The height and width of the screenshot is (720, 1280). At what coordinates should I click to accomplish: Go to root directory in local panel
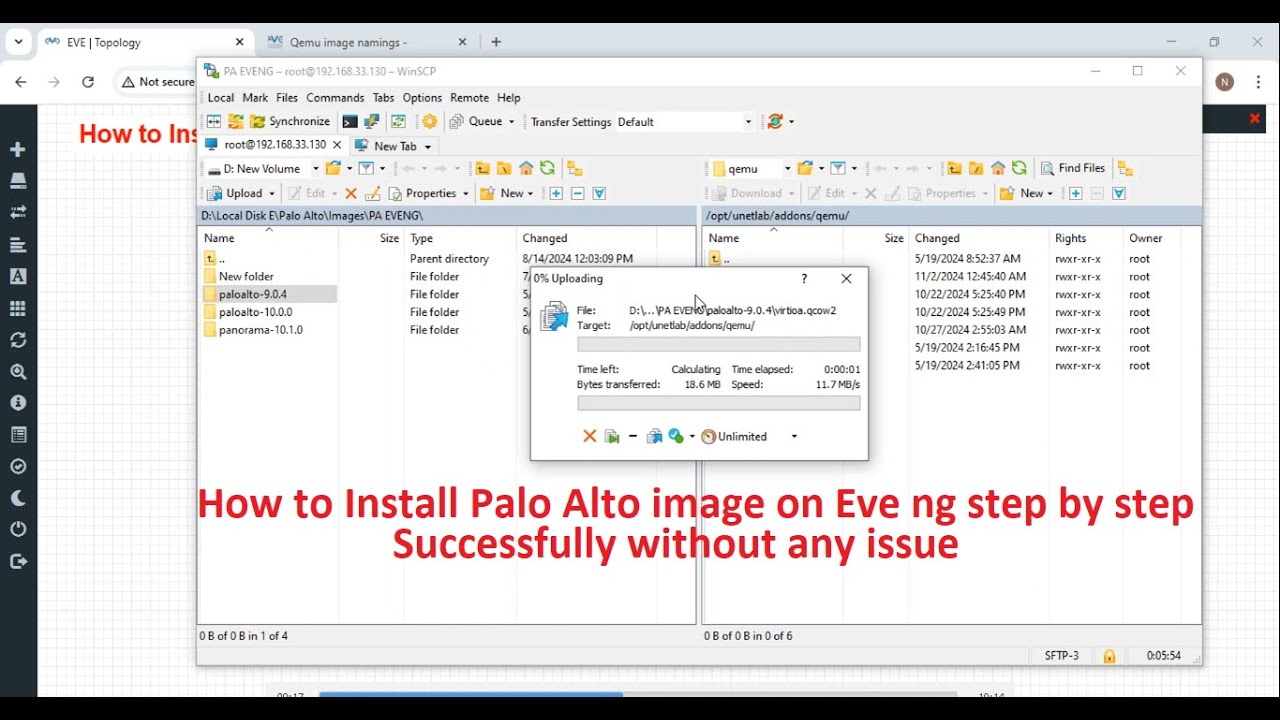(x=504, y=168)
